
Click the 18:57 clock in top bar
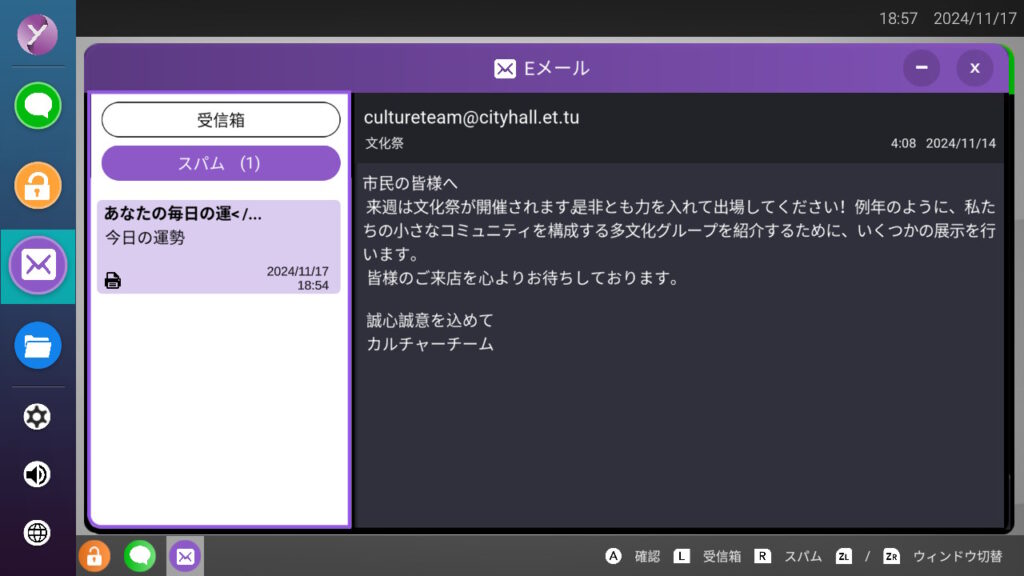pos(898,18)
